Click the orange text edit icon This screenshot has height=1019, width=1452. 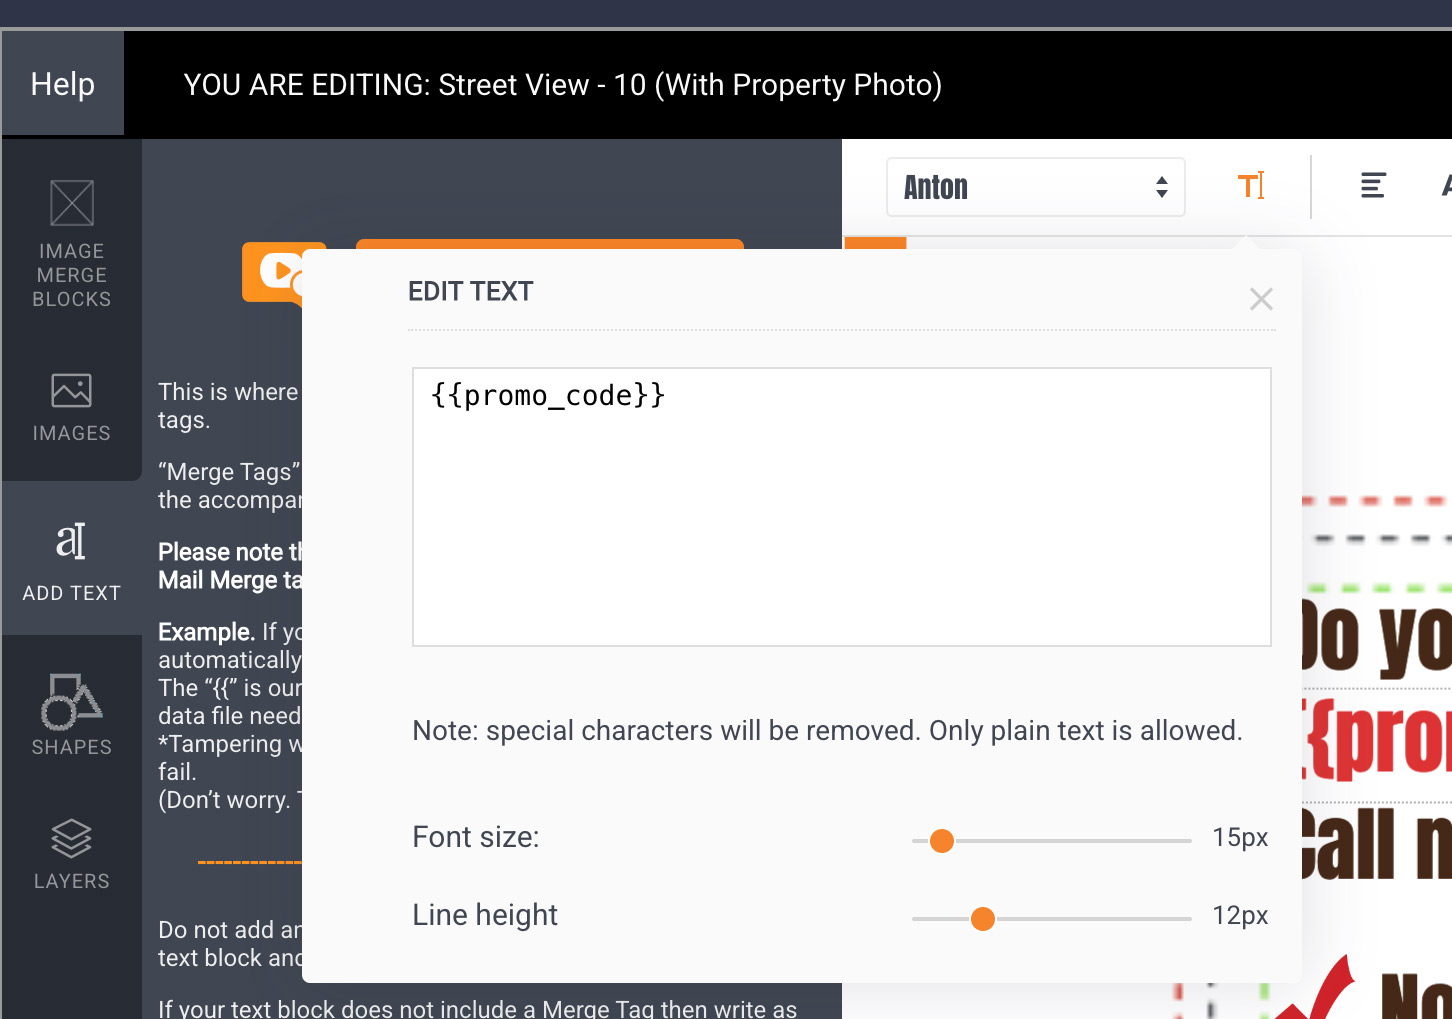1251,186
